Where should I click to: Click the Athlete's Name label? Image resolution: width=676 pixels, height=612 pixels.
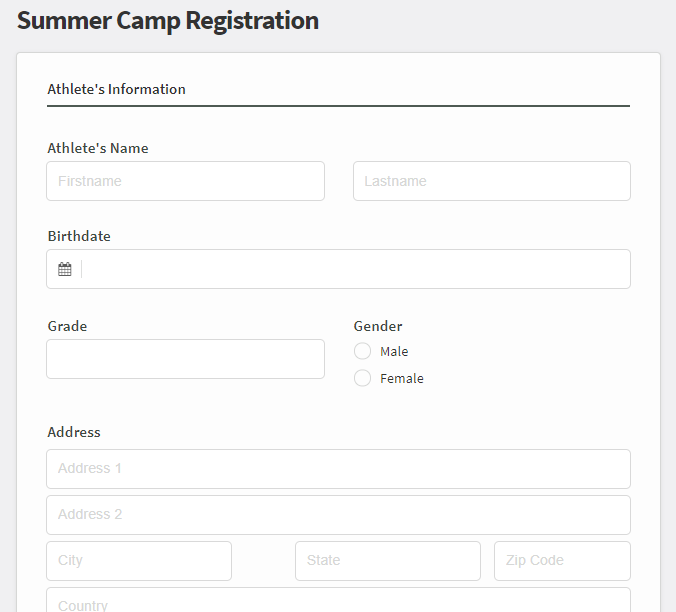98,148
